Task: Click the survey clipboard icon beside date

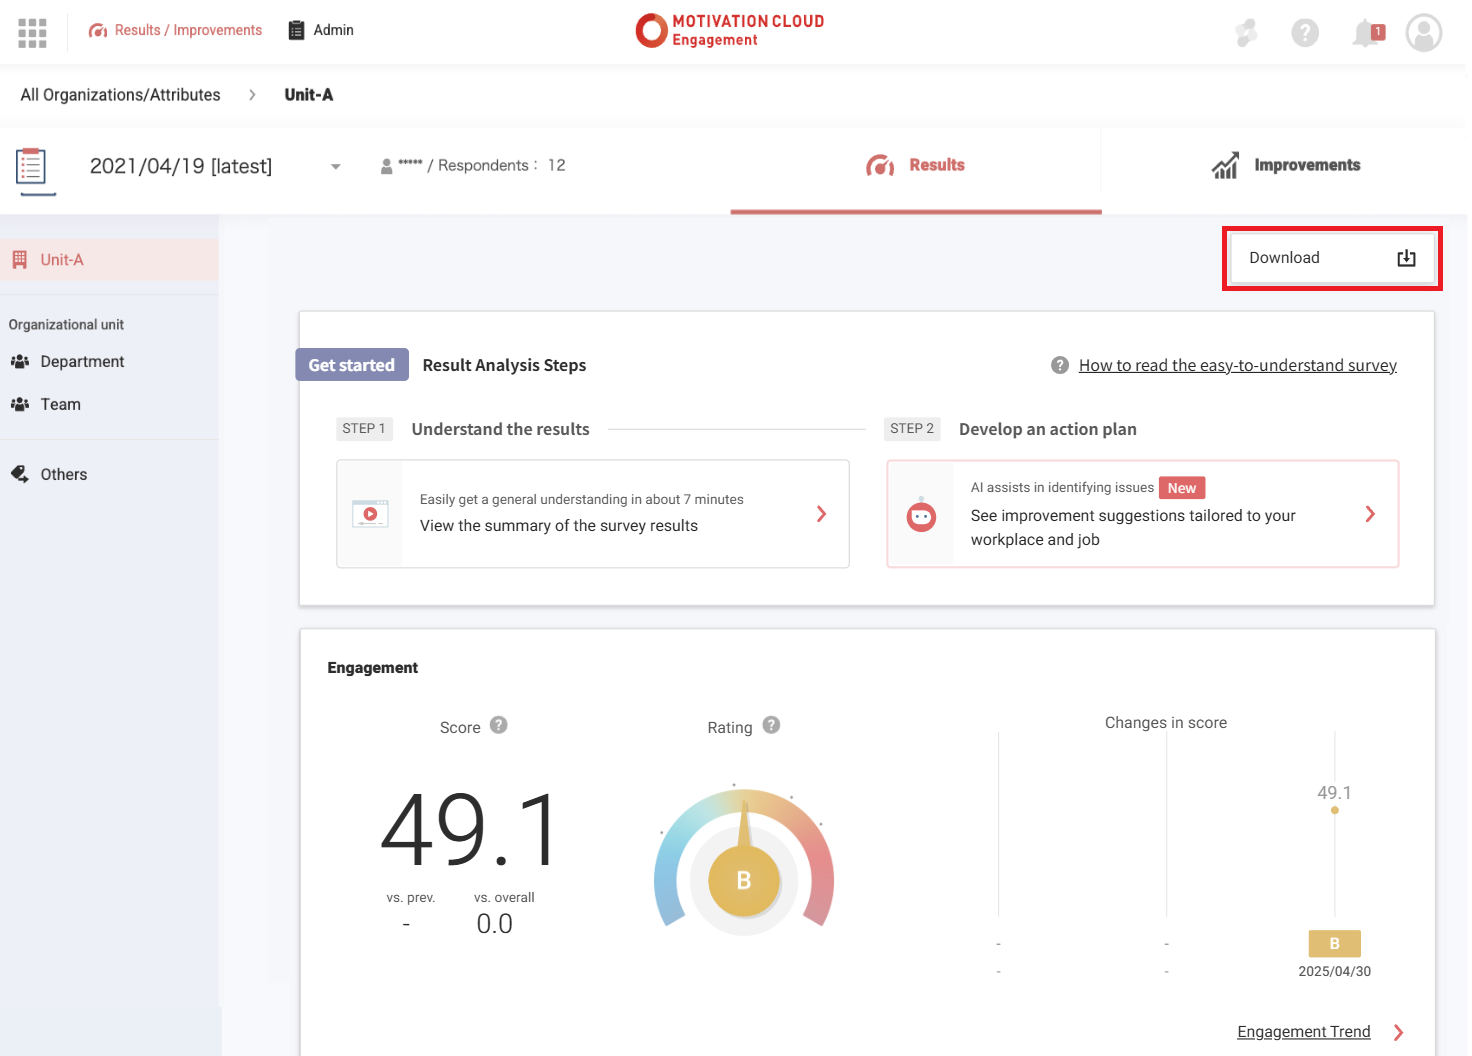Action: pyautogui.click(x=32, y=167)
